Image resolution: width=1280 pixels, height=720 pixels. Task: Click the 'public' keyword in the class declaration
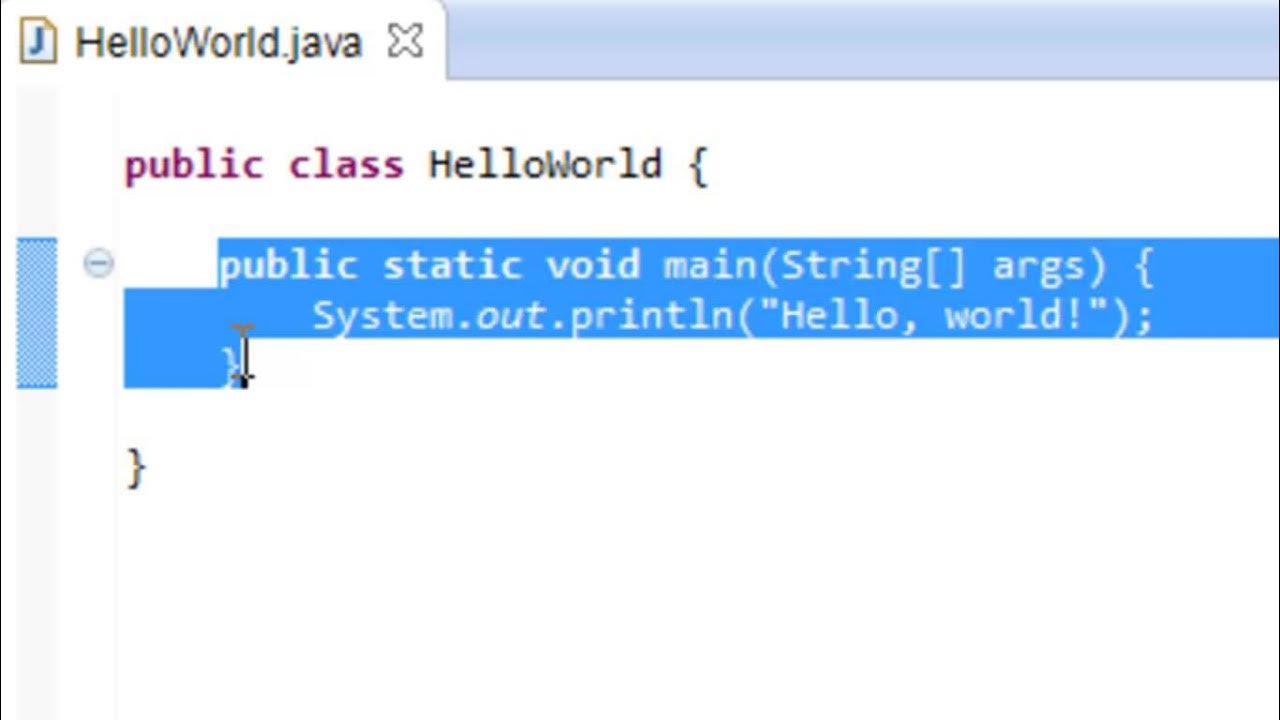point(193,165)
